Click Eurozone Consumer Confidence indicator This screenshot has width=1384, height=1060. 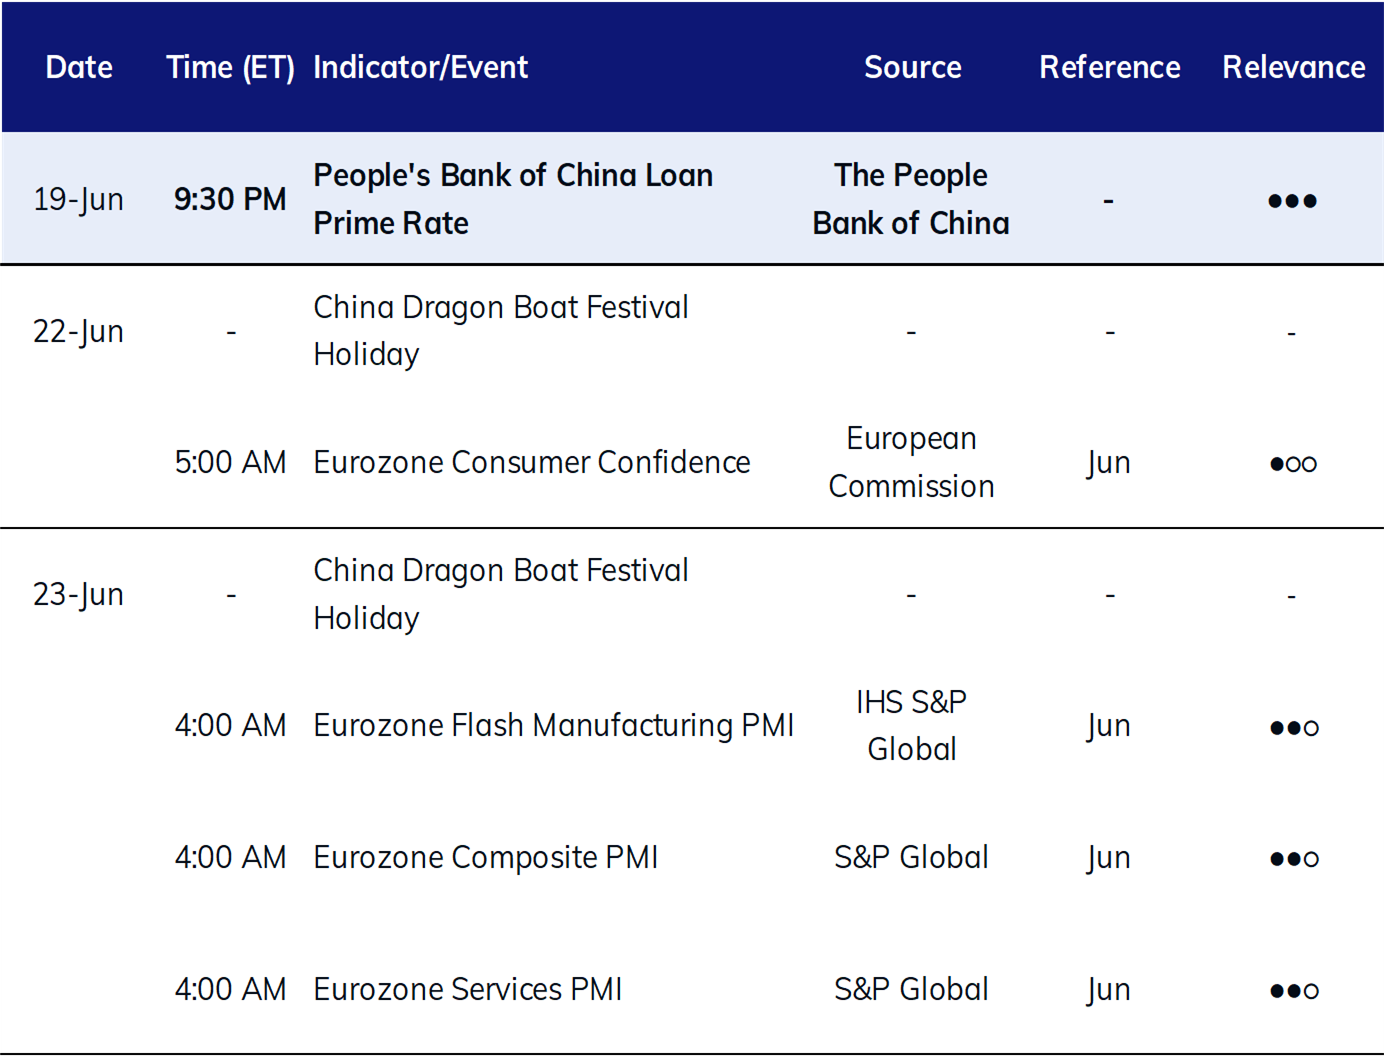[531, 462]
